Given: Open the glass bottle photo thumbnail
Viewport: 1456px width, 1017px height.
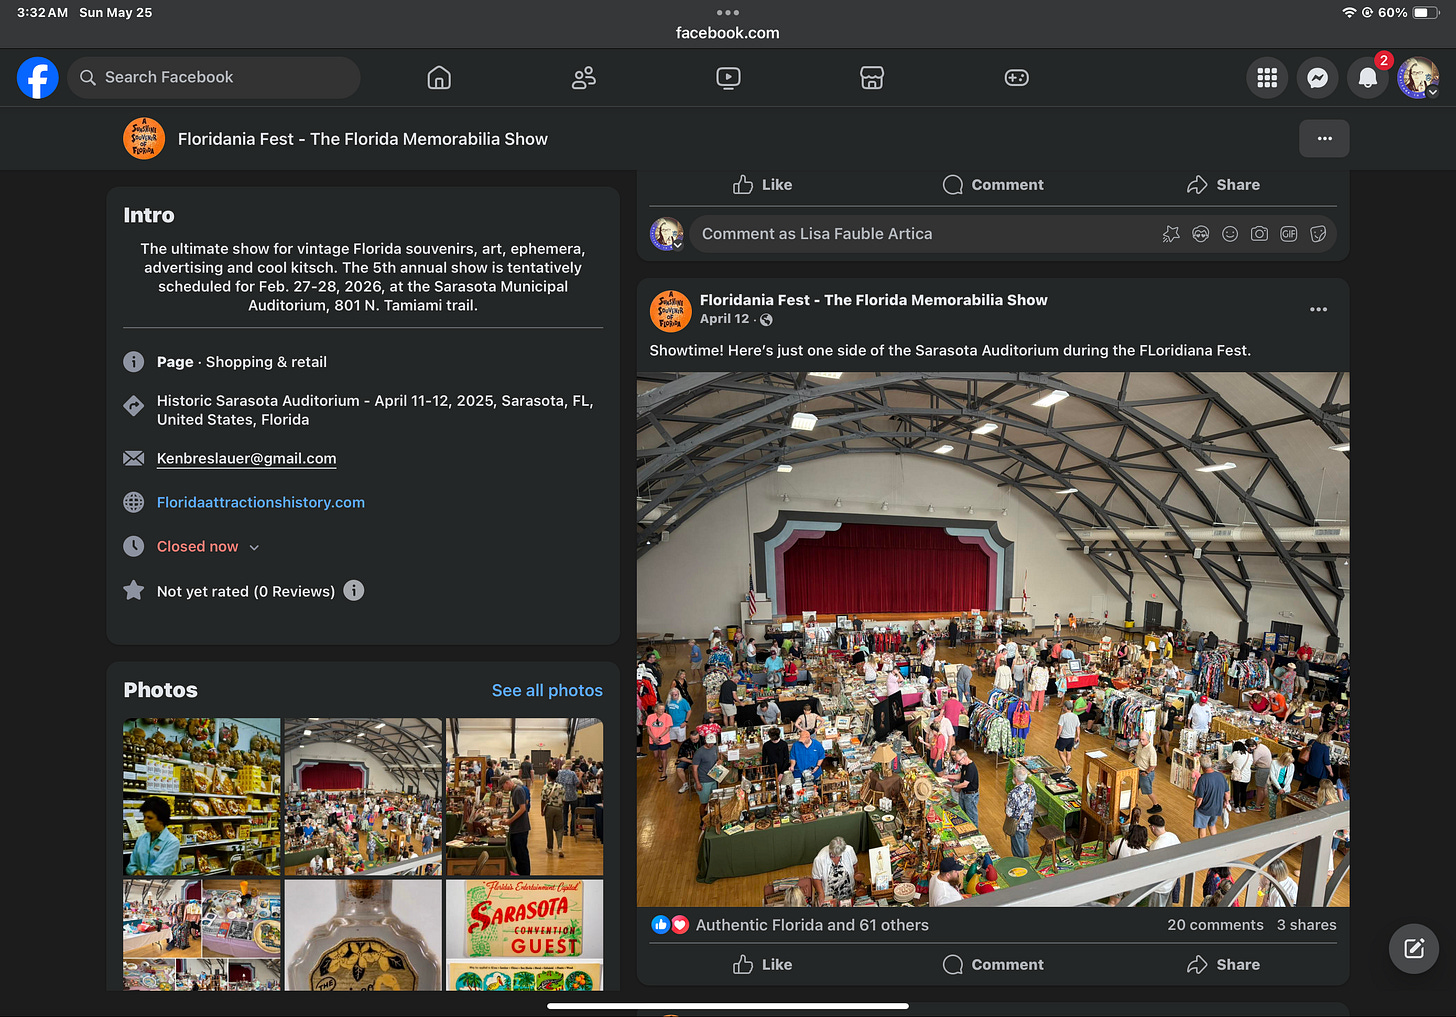Looking at the screenshot, I should 363,935.
